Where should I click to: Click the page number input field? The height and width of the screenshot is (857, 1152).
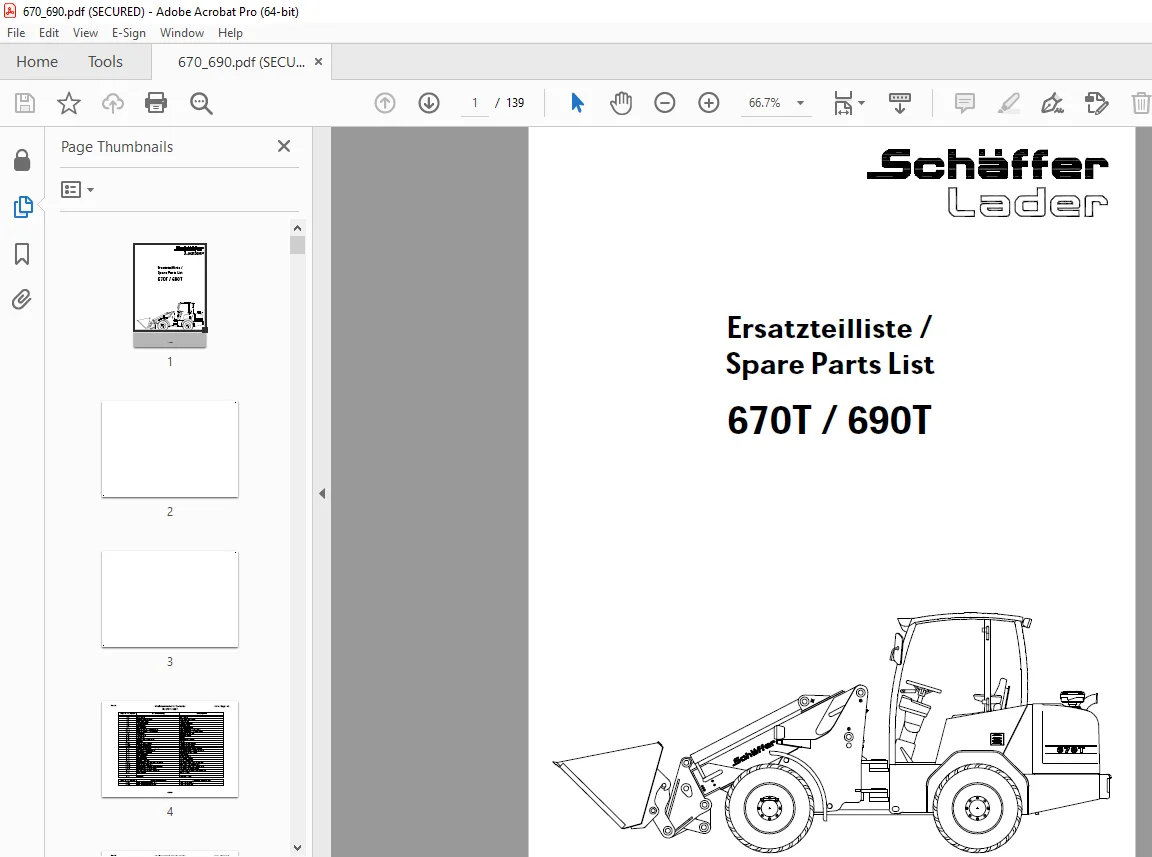475,103
